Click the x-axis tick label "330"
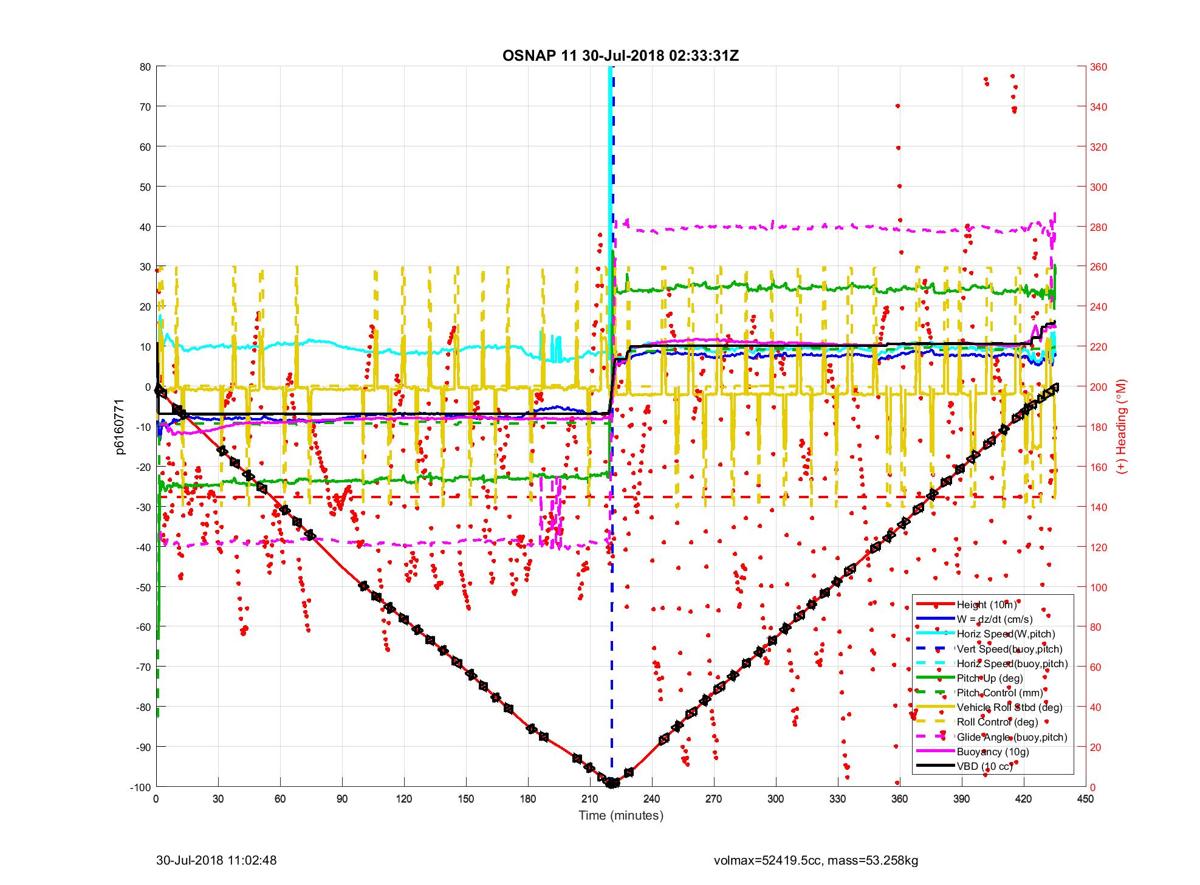Viewport: 1200px width, 885px height. click(838, 800)
